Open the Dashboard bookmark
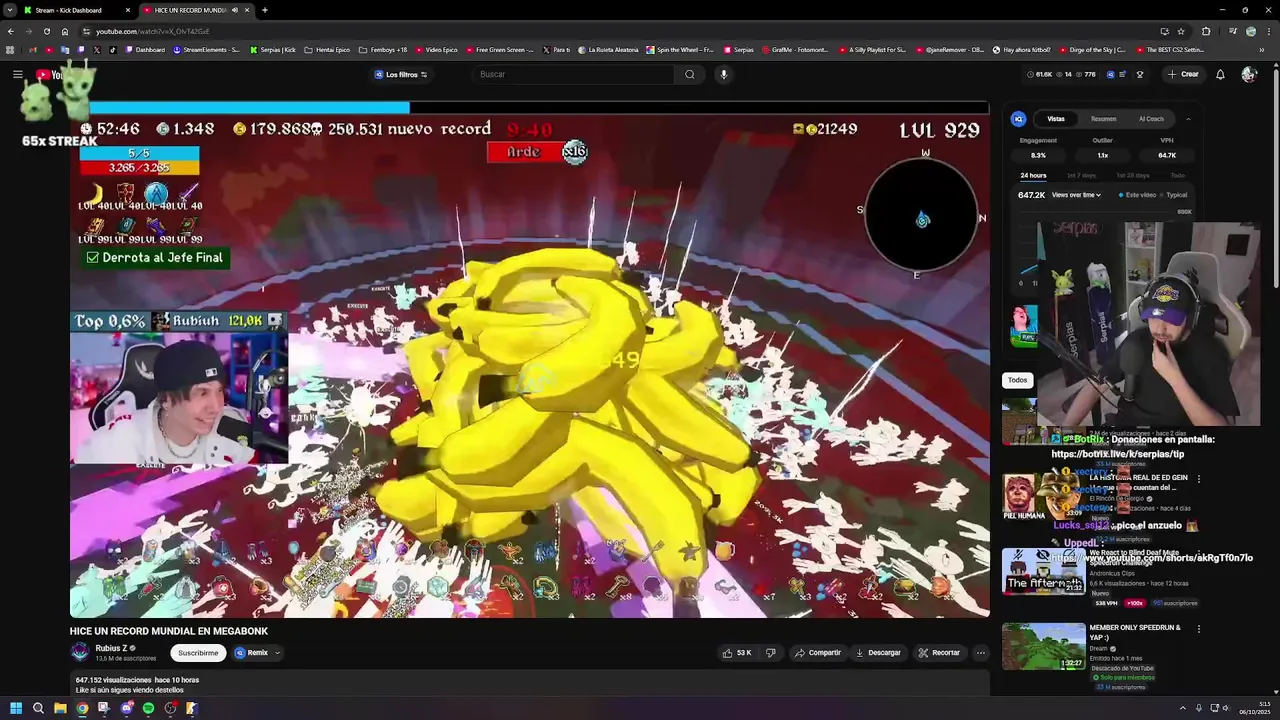The width and height of the screenshot is (1280, 720). (145, 49)
